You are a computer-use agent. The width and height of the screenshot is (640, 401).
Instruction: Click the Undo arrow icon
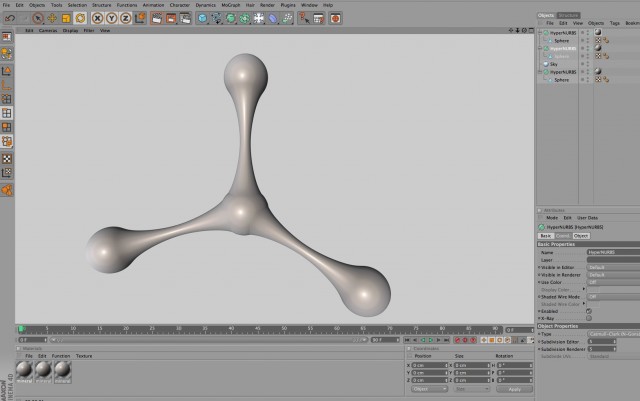pos(10,18)
